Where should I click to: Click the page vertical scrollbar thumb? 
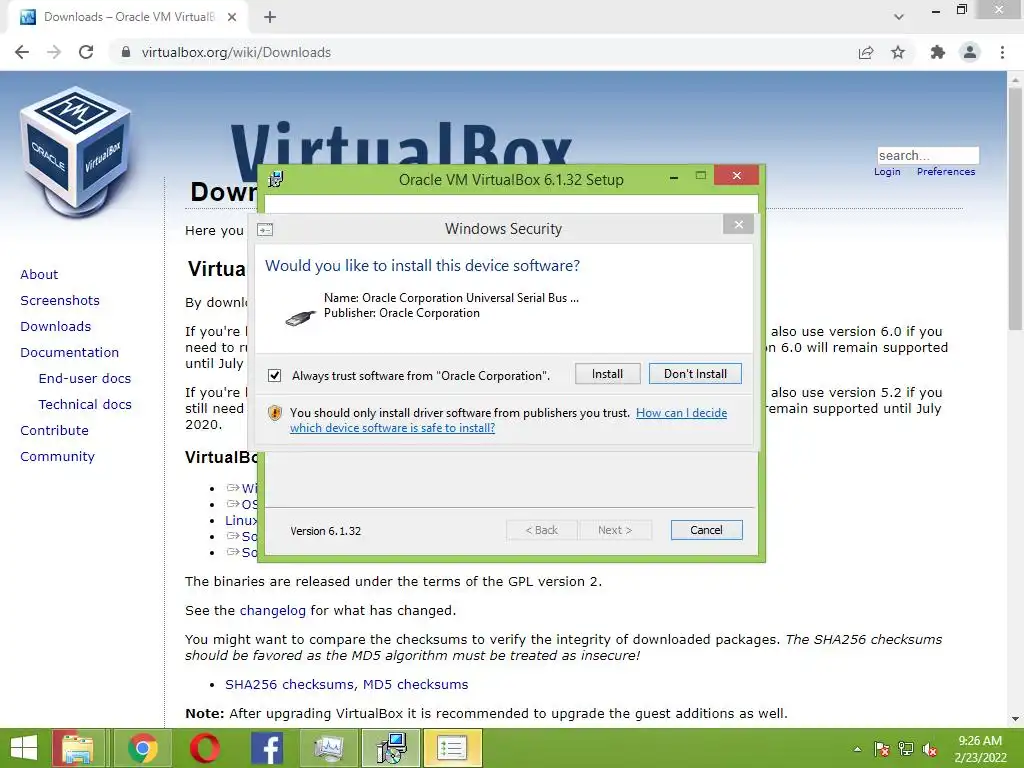point(1015,209)
